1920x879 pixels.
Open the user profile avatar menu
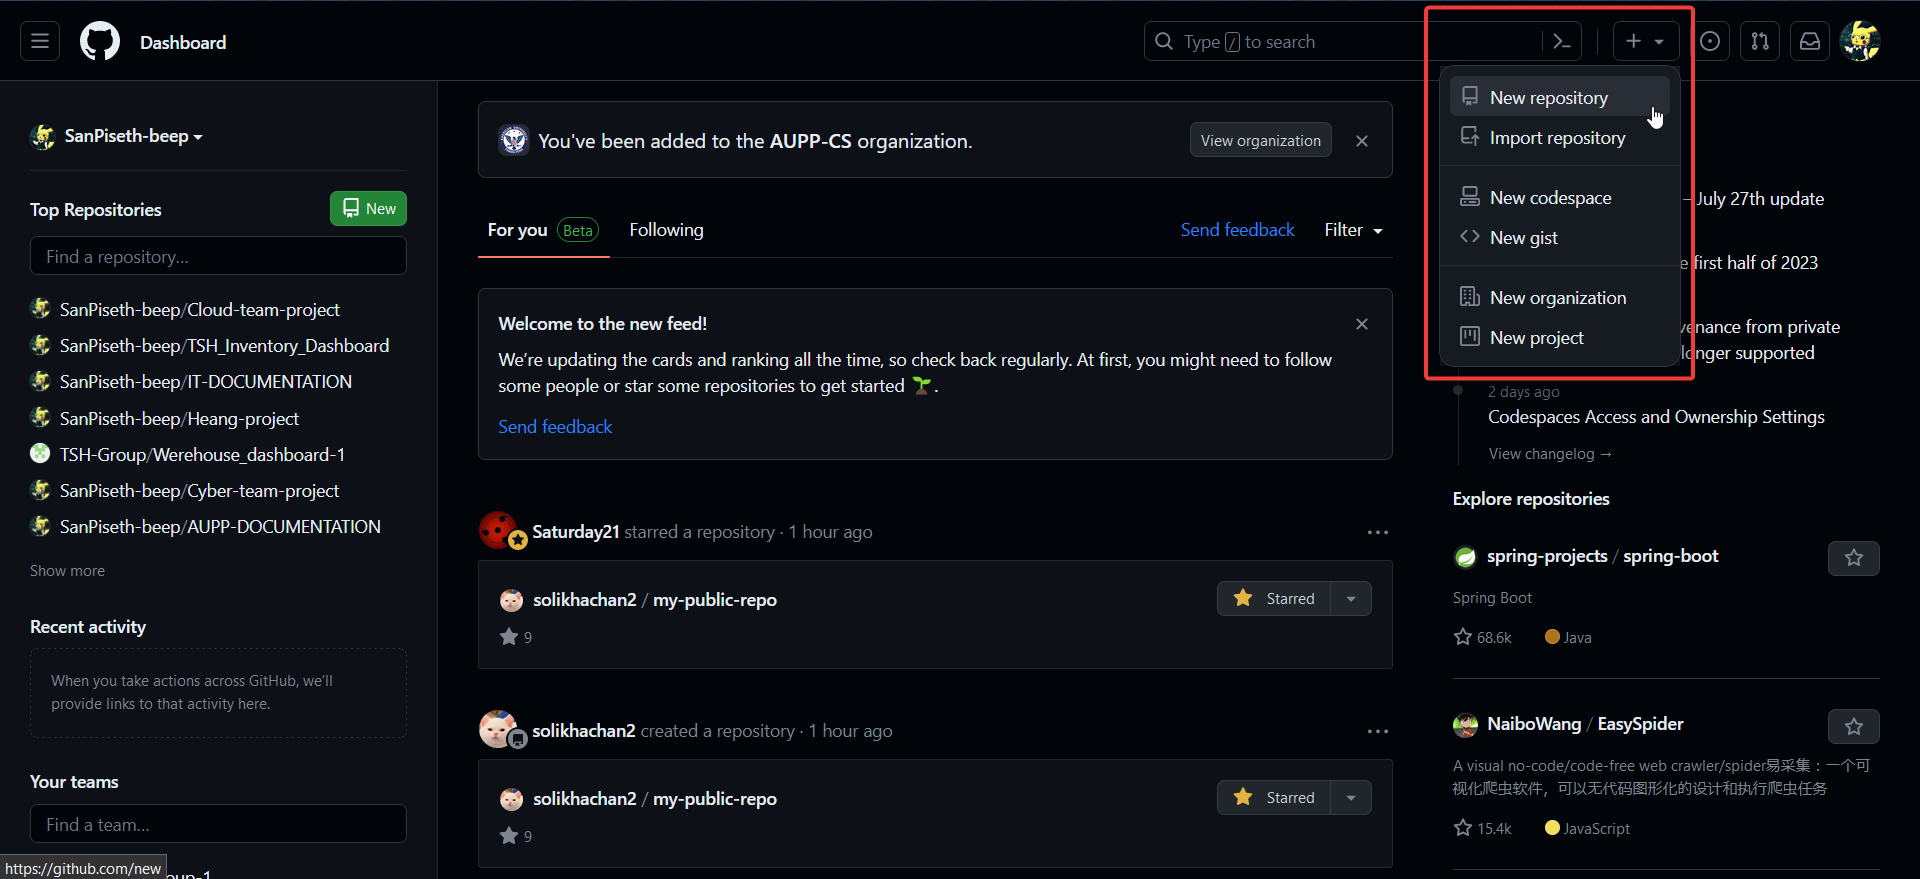pyautogui.click(x=1860, y=41)
